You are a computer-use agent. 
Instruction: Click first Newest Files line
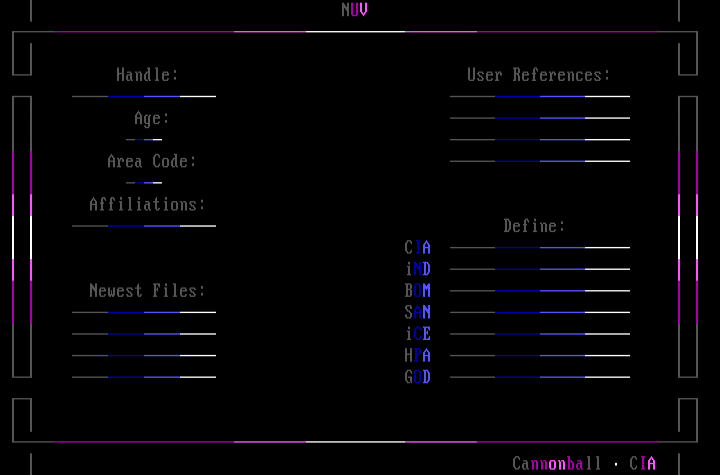(144, 313)
